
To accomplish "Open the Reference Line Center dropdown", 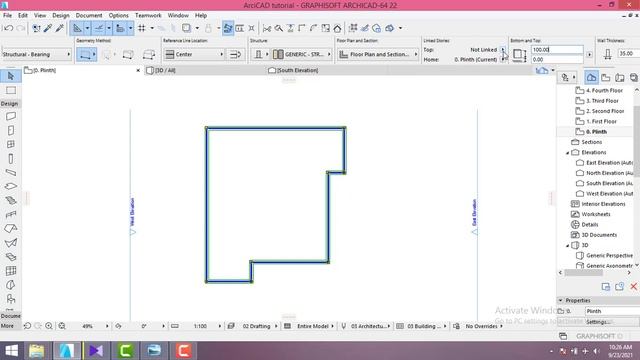I will (x=194, y=54).
